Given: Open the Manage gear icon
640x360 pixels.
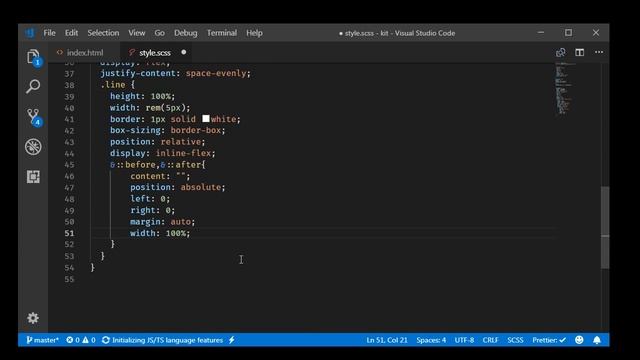Looking at the screenshot, I should pyautogui.click(x=33, y=318).
